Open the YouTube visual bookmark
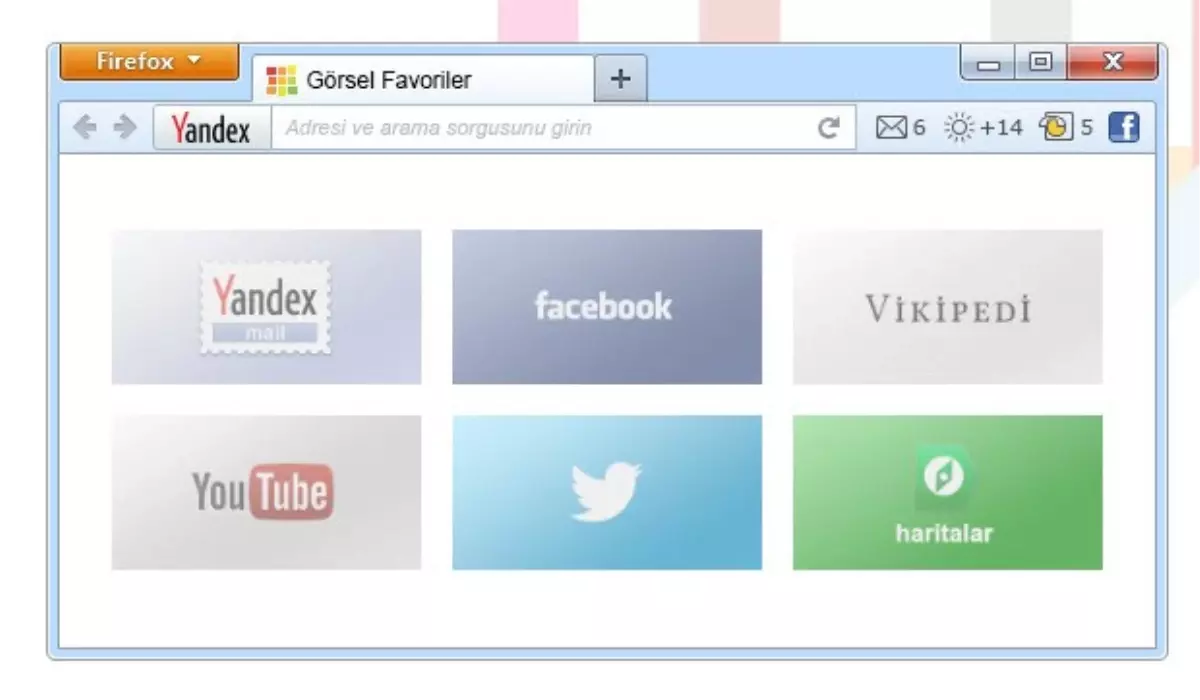 point(265,491)
